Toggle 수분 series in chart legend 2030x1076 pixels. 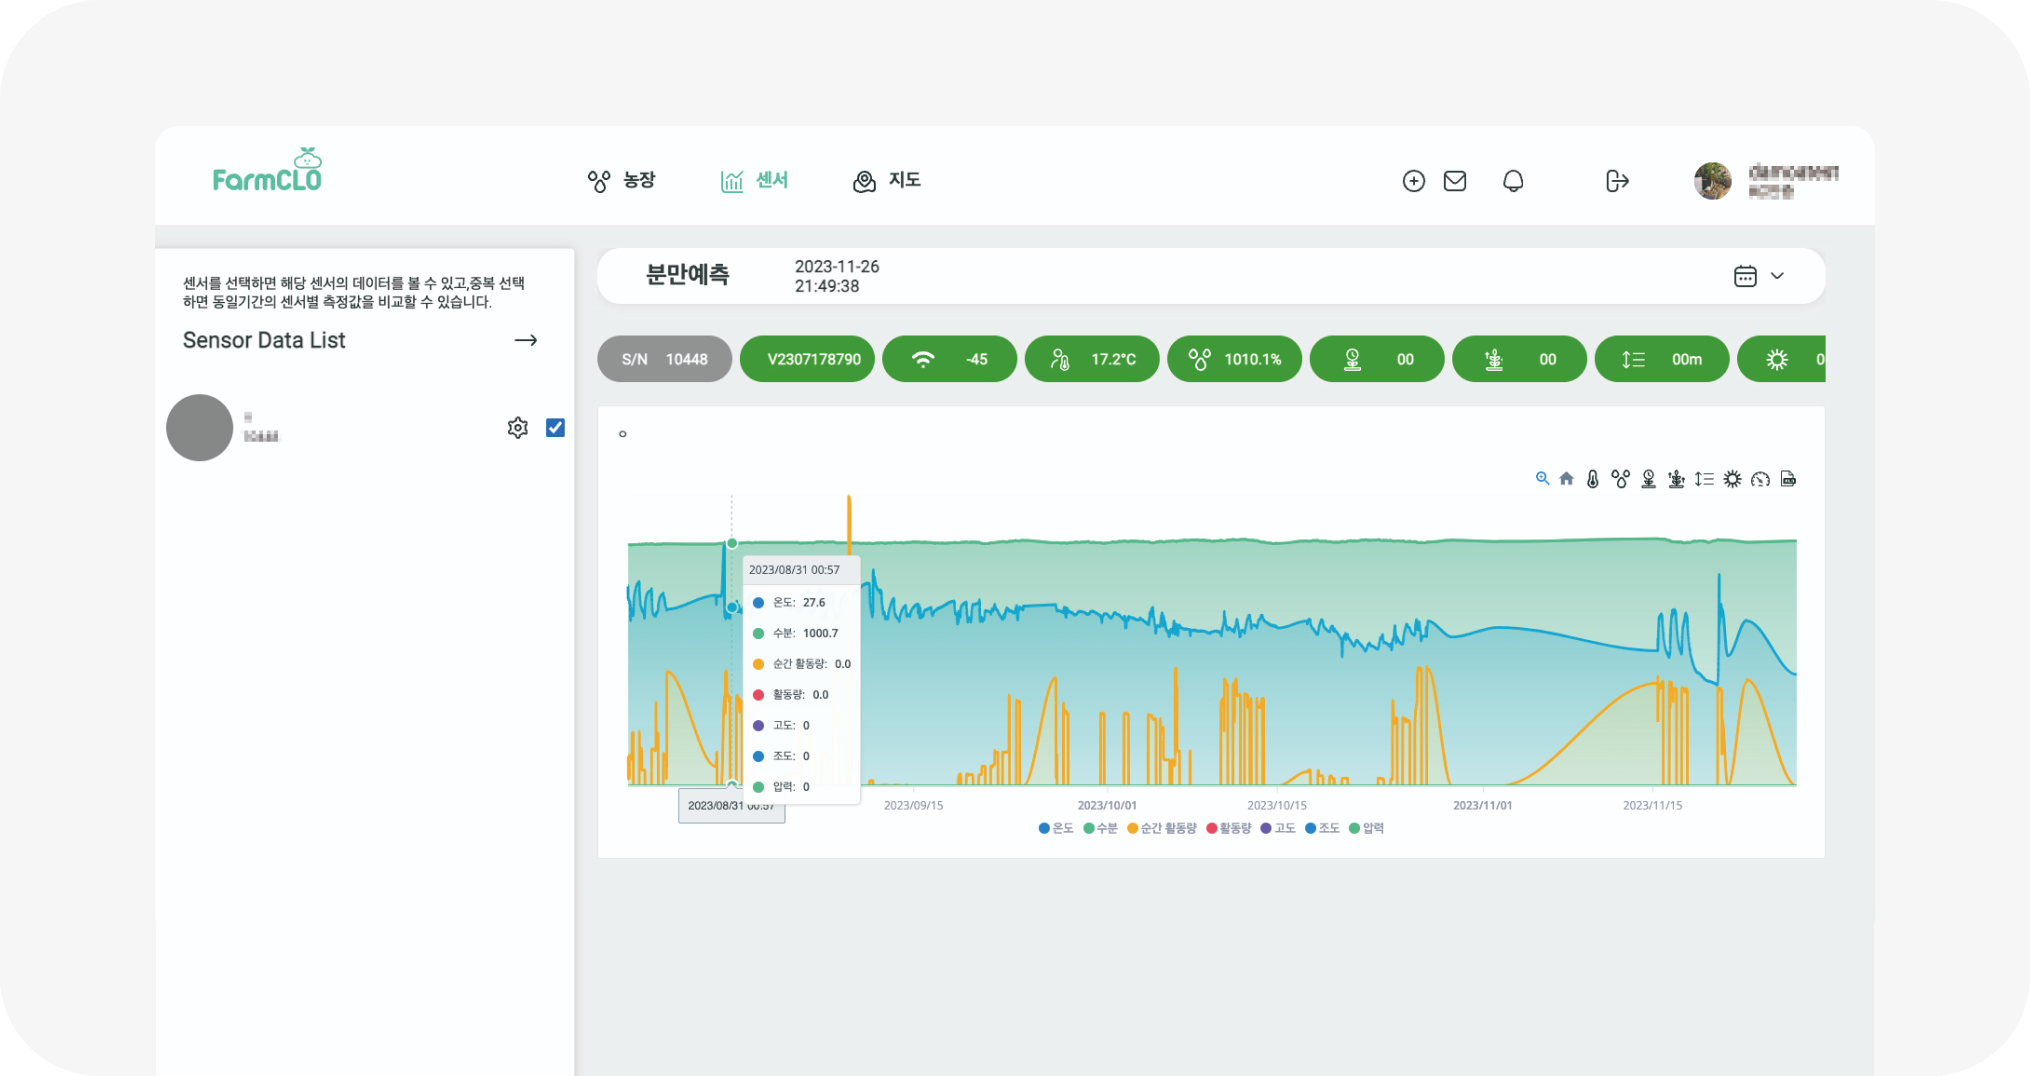(x=1100, y=828)
